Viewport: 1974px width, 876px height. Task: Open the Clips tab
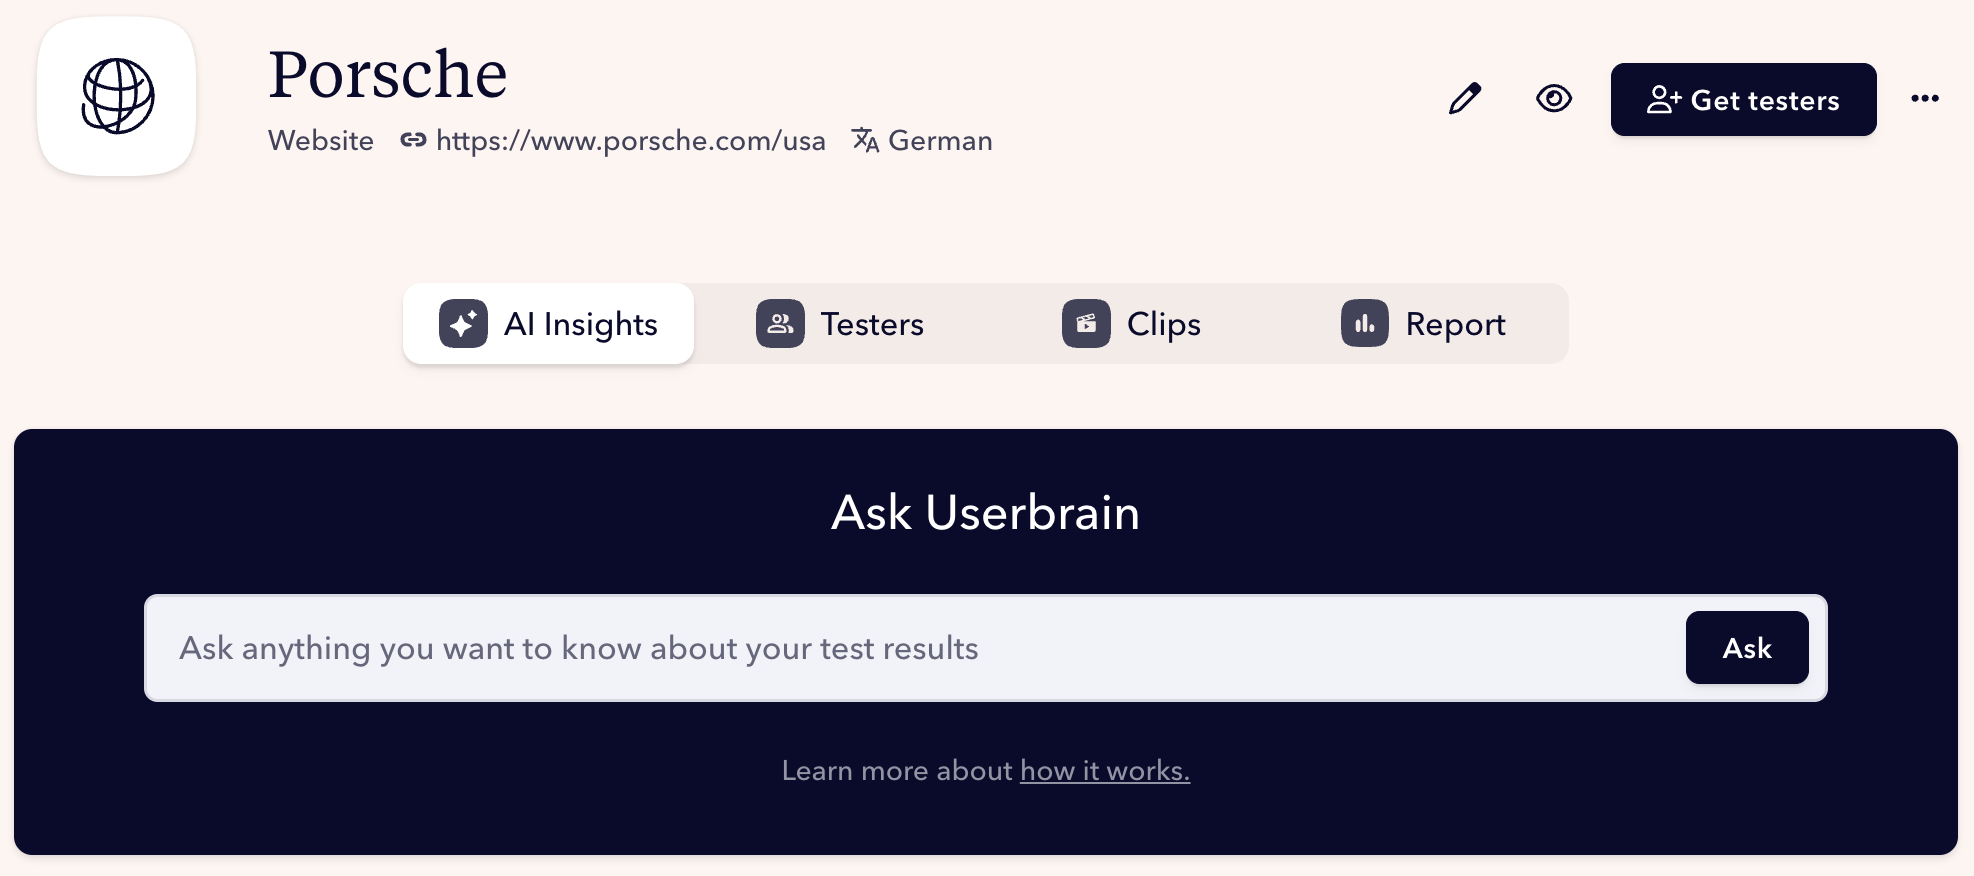1162,323
